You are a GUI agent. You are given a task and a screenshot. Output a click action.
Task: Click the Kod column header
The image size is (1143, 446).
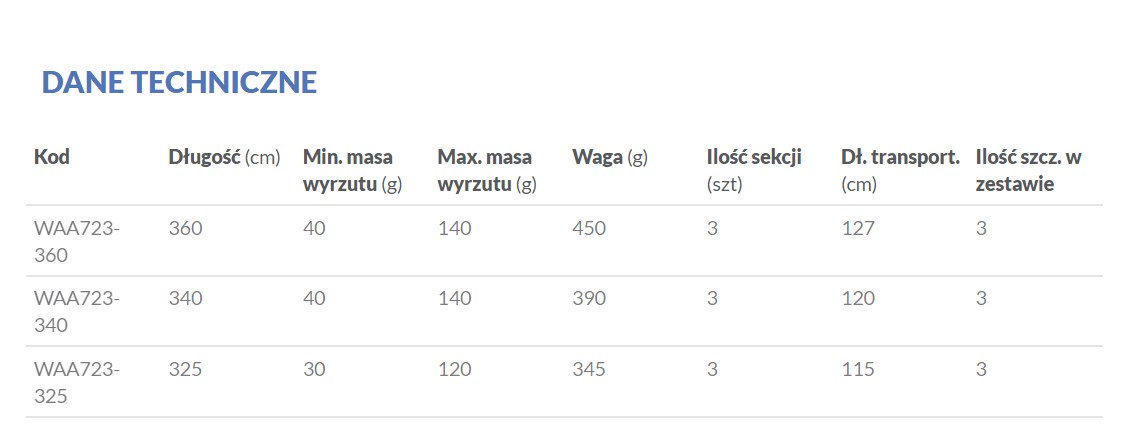pyautogui.click(x=52, y=157)
